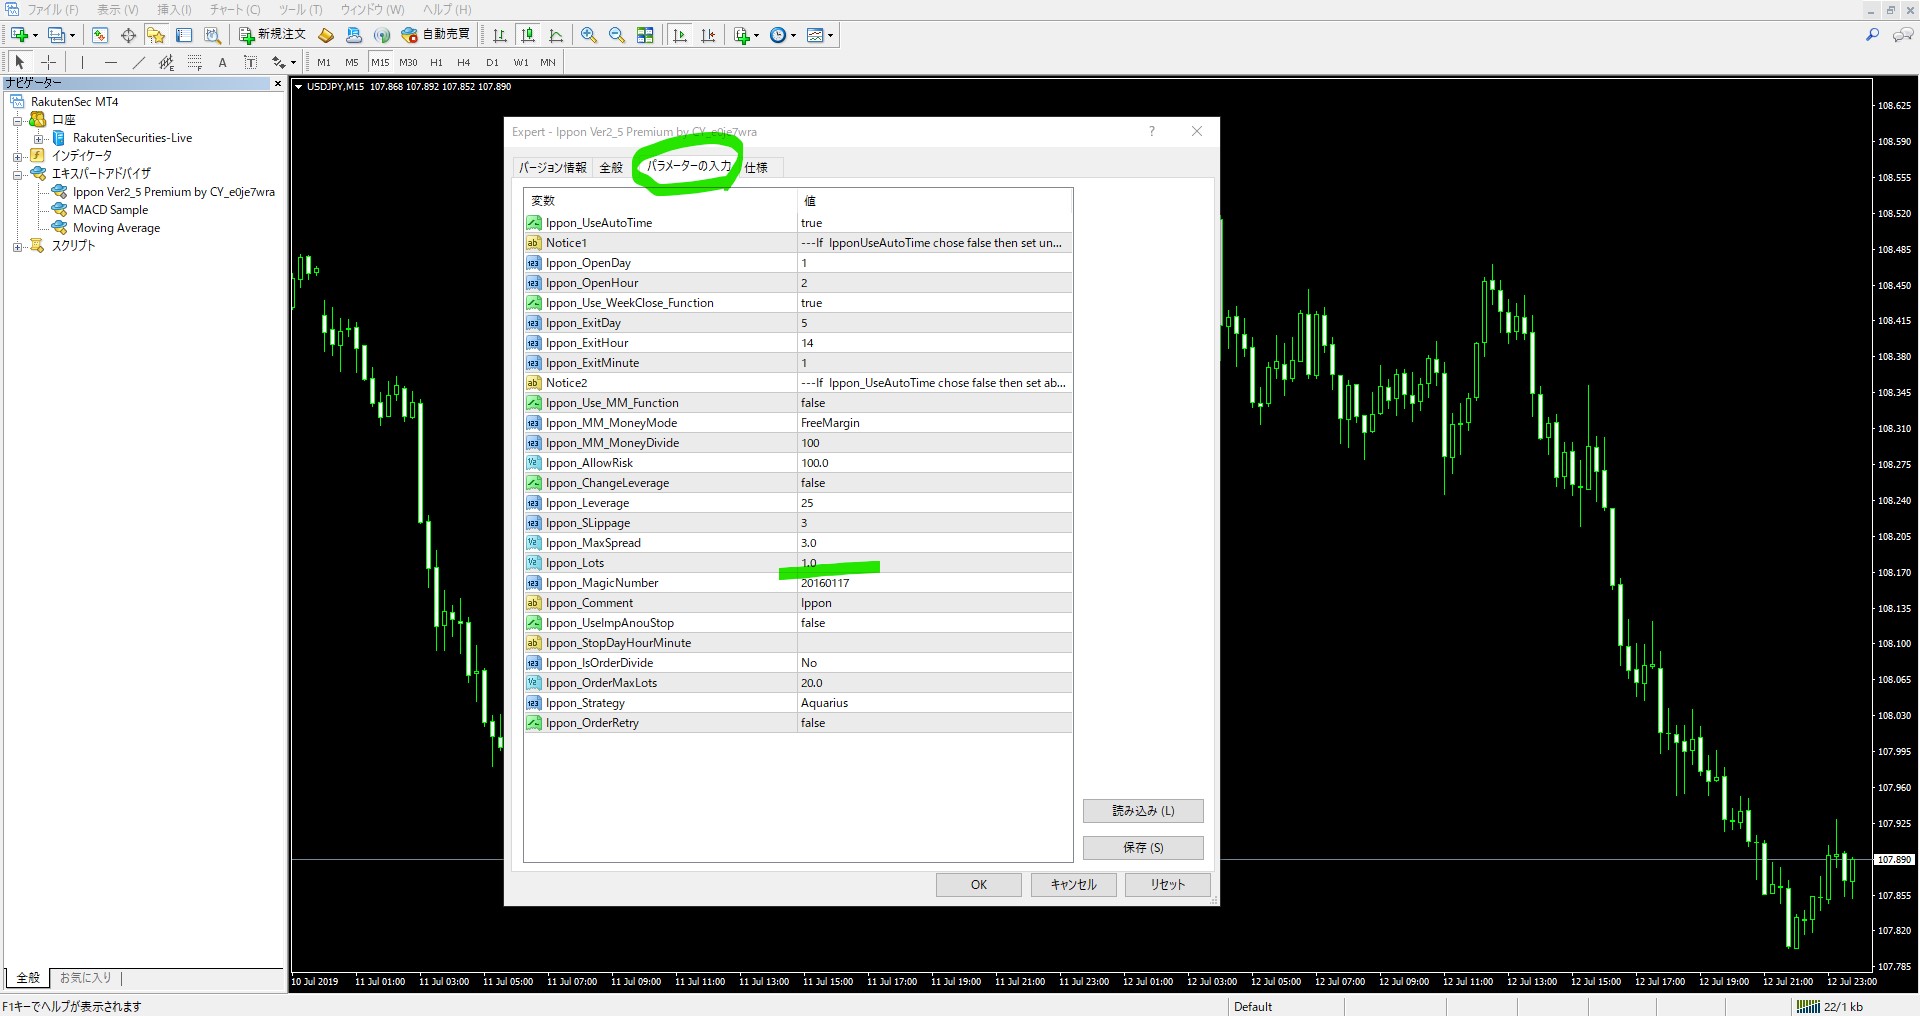Collapse the 口座 tree node

pos(17,120)
